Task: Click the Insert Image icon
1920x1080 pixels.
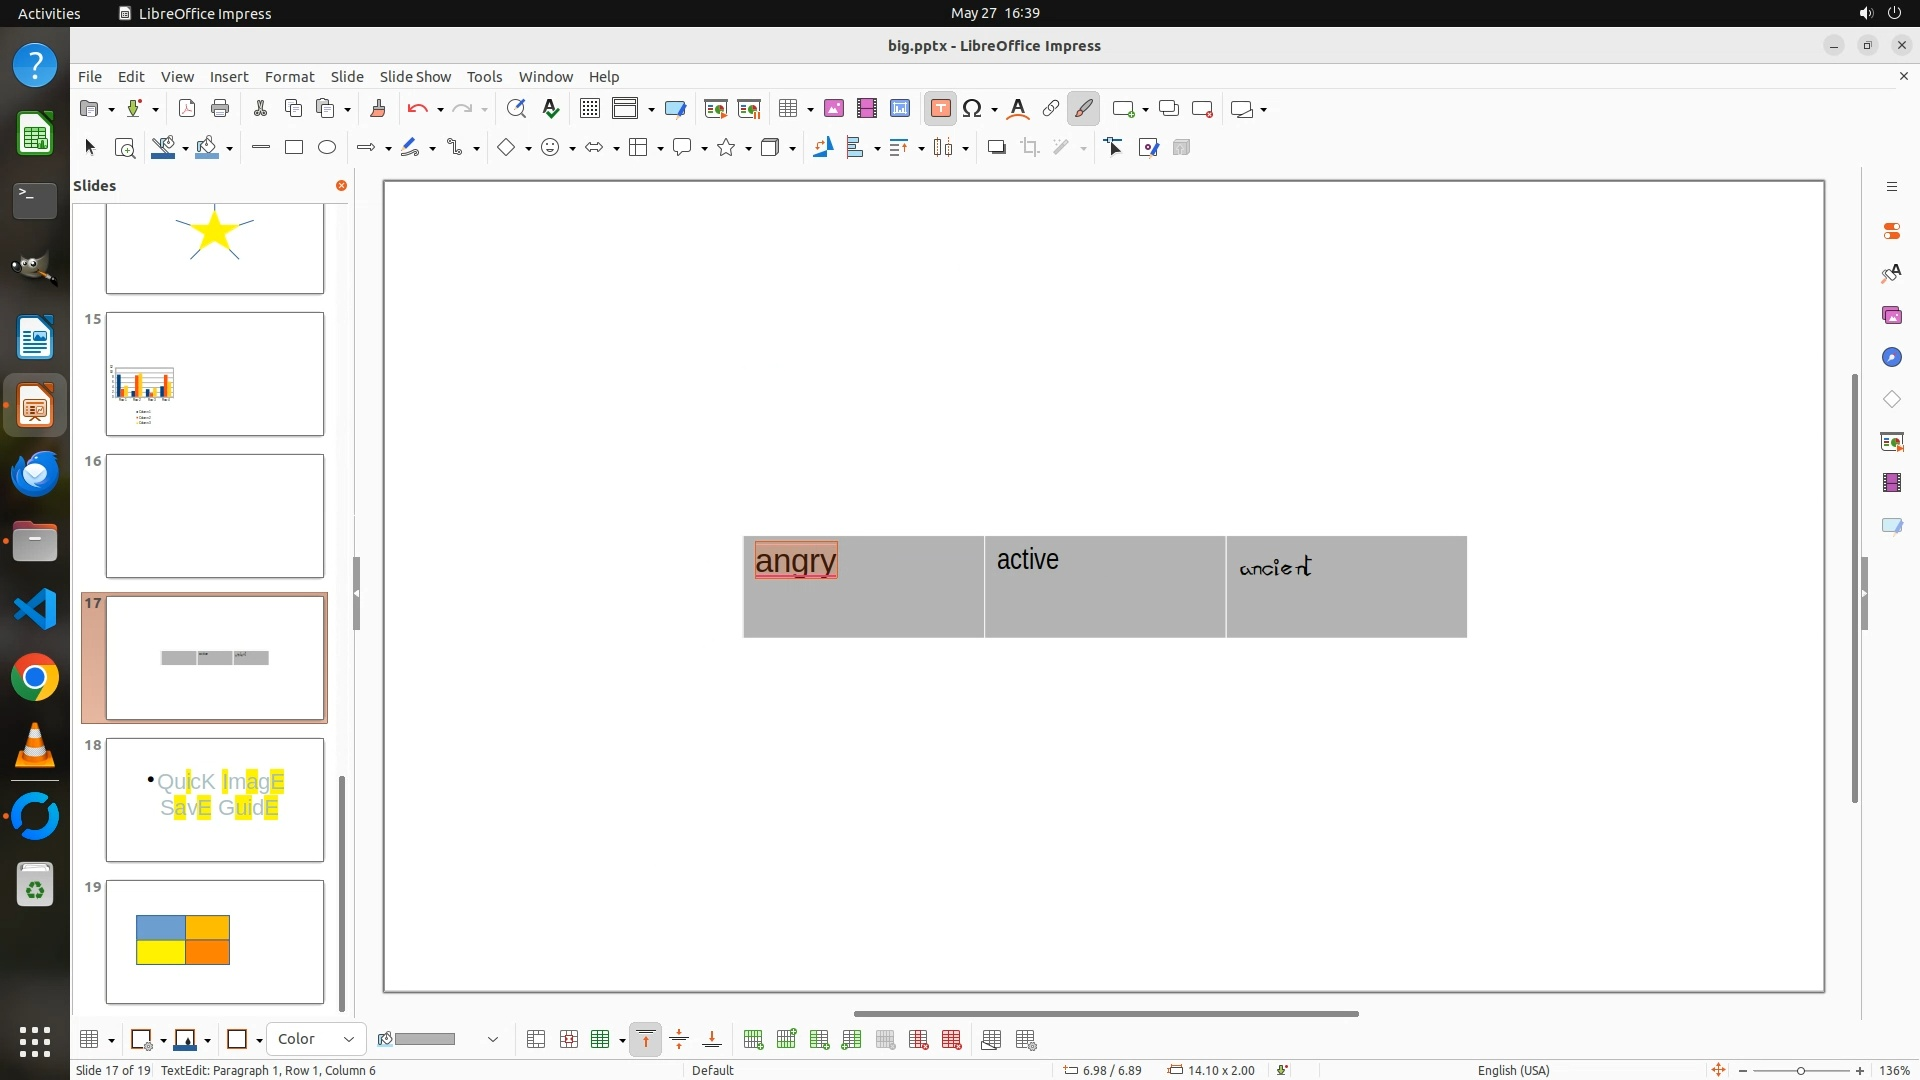Action: click(x=833, y=109)
